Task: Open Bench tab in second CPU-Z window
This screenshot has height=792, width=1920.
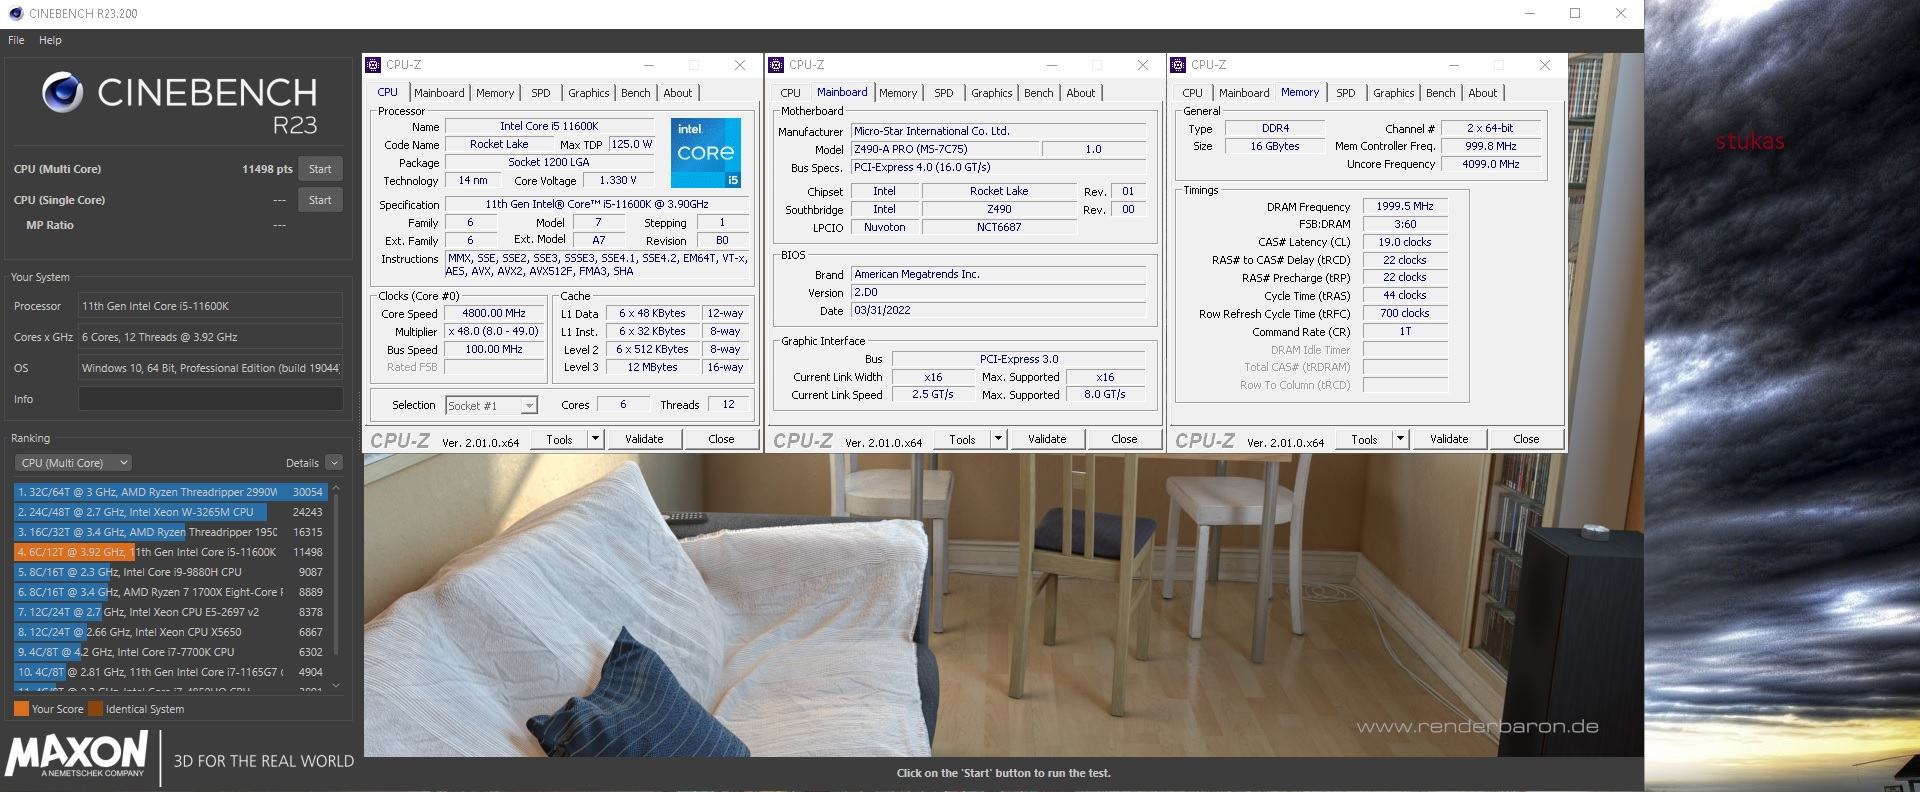Action: (1039, 93)
